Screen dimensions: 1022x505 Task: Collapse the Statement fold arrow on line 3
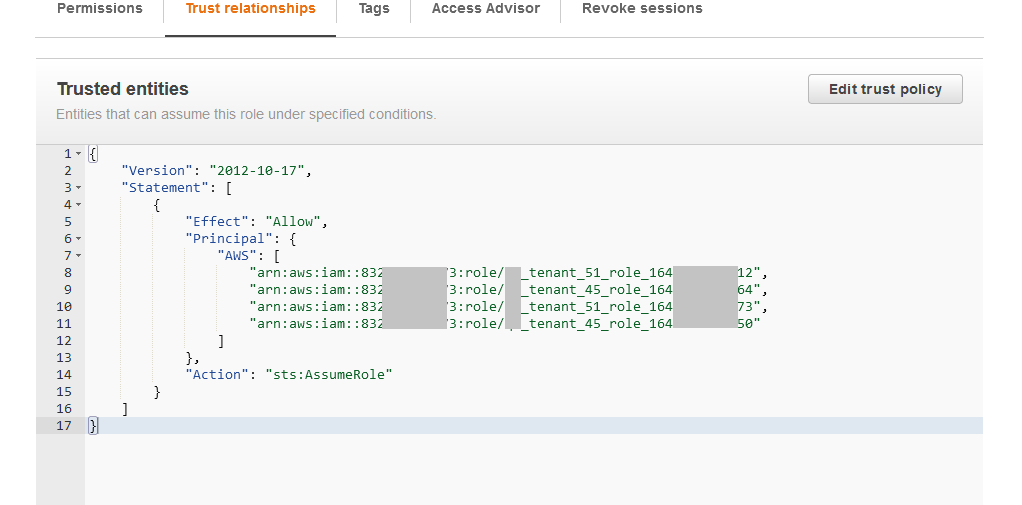pos(78,188)
